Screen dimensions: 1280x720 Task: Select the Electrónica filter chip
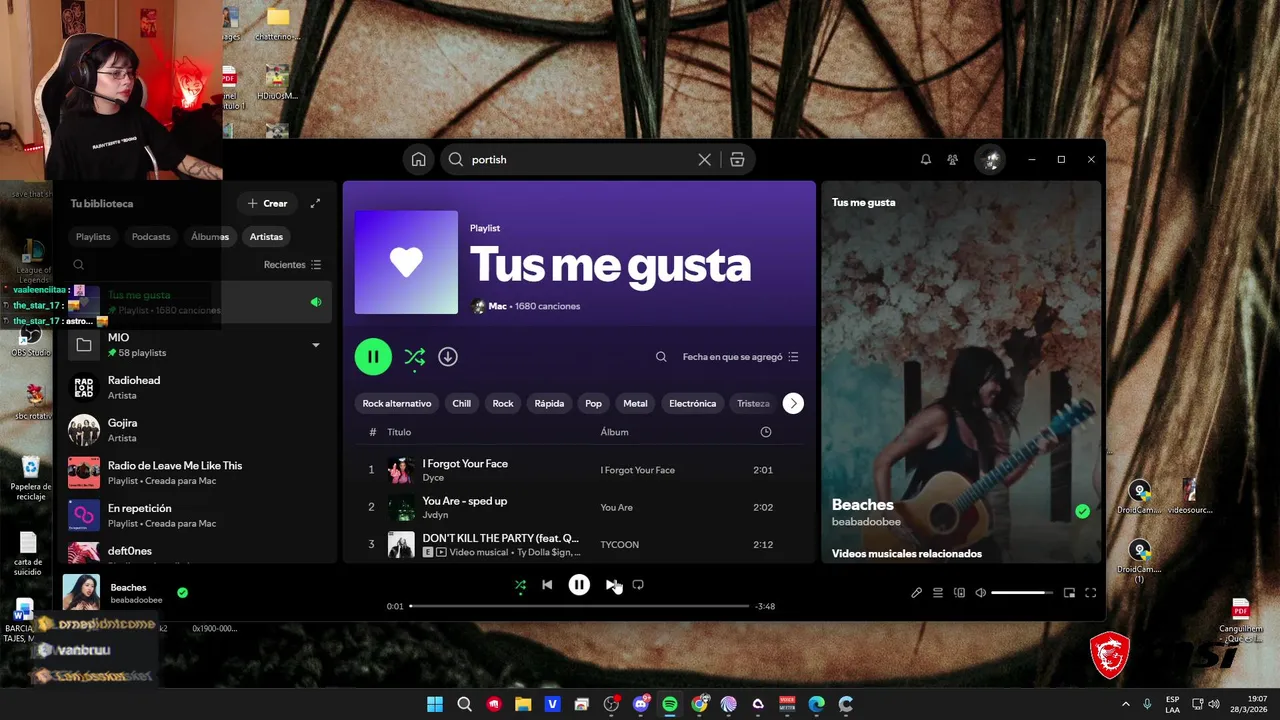[692, 403]
